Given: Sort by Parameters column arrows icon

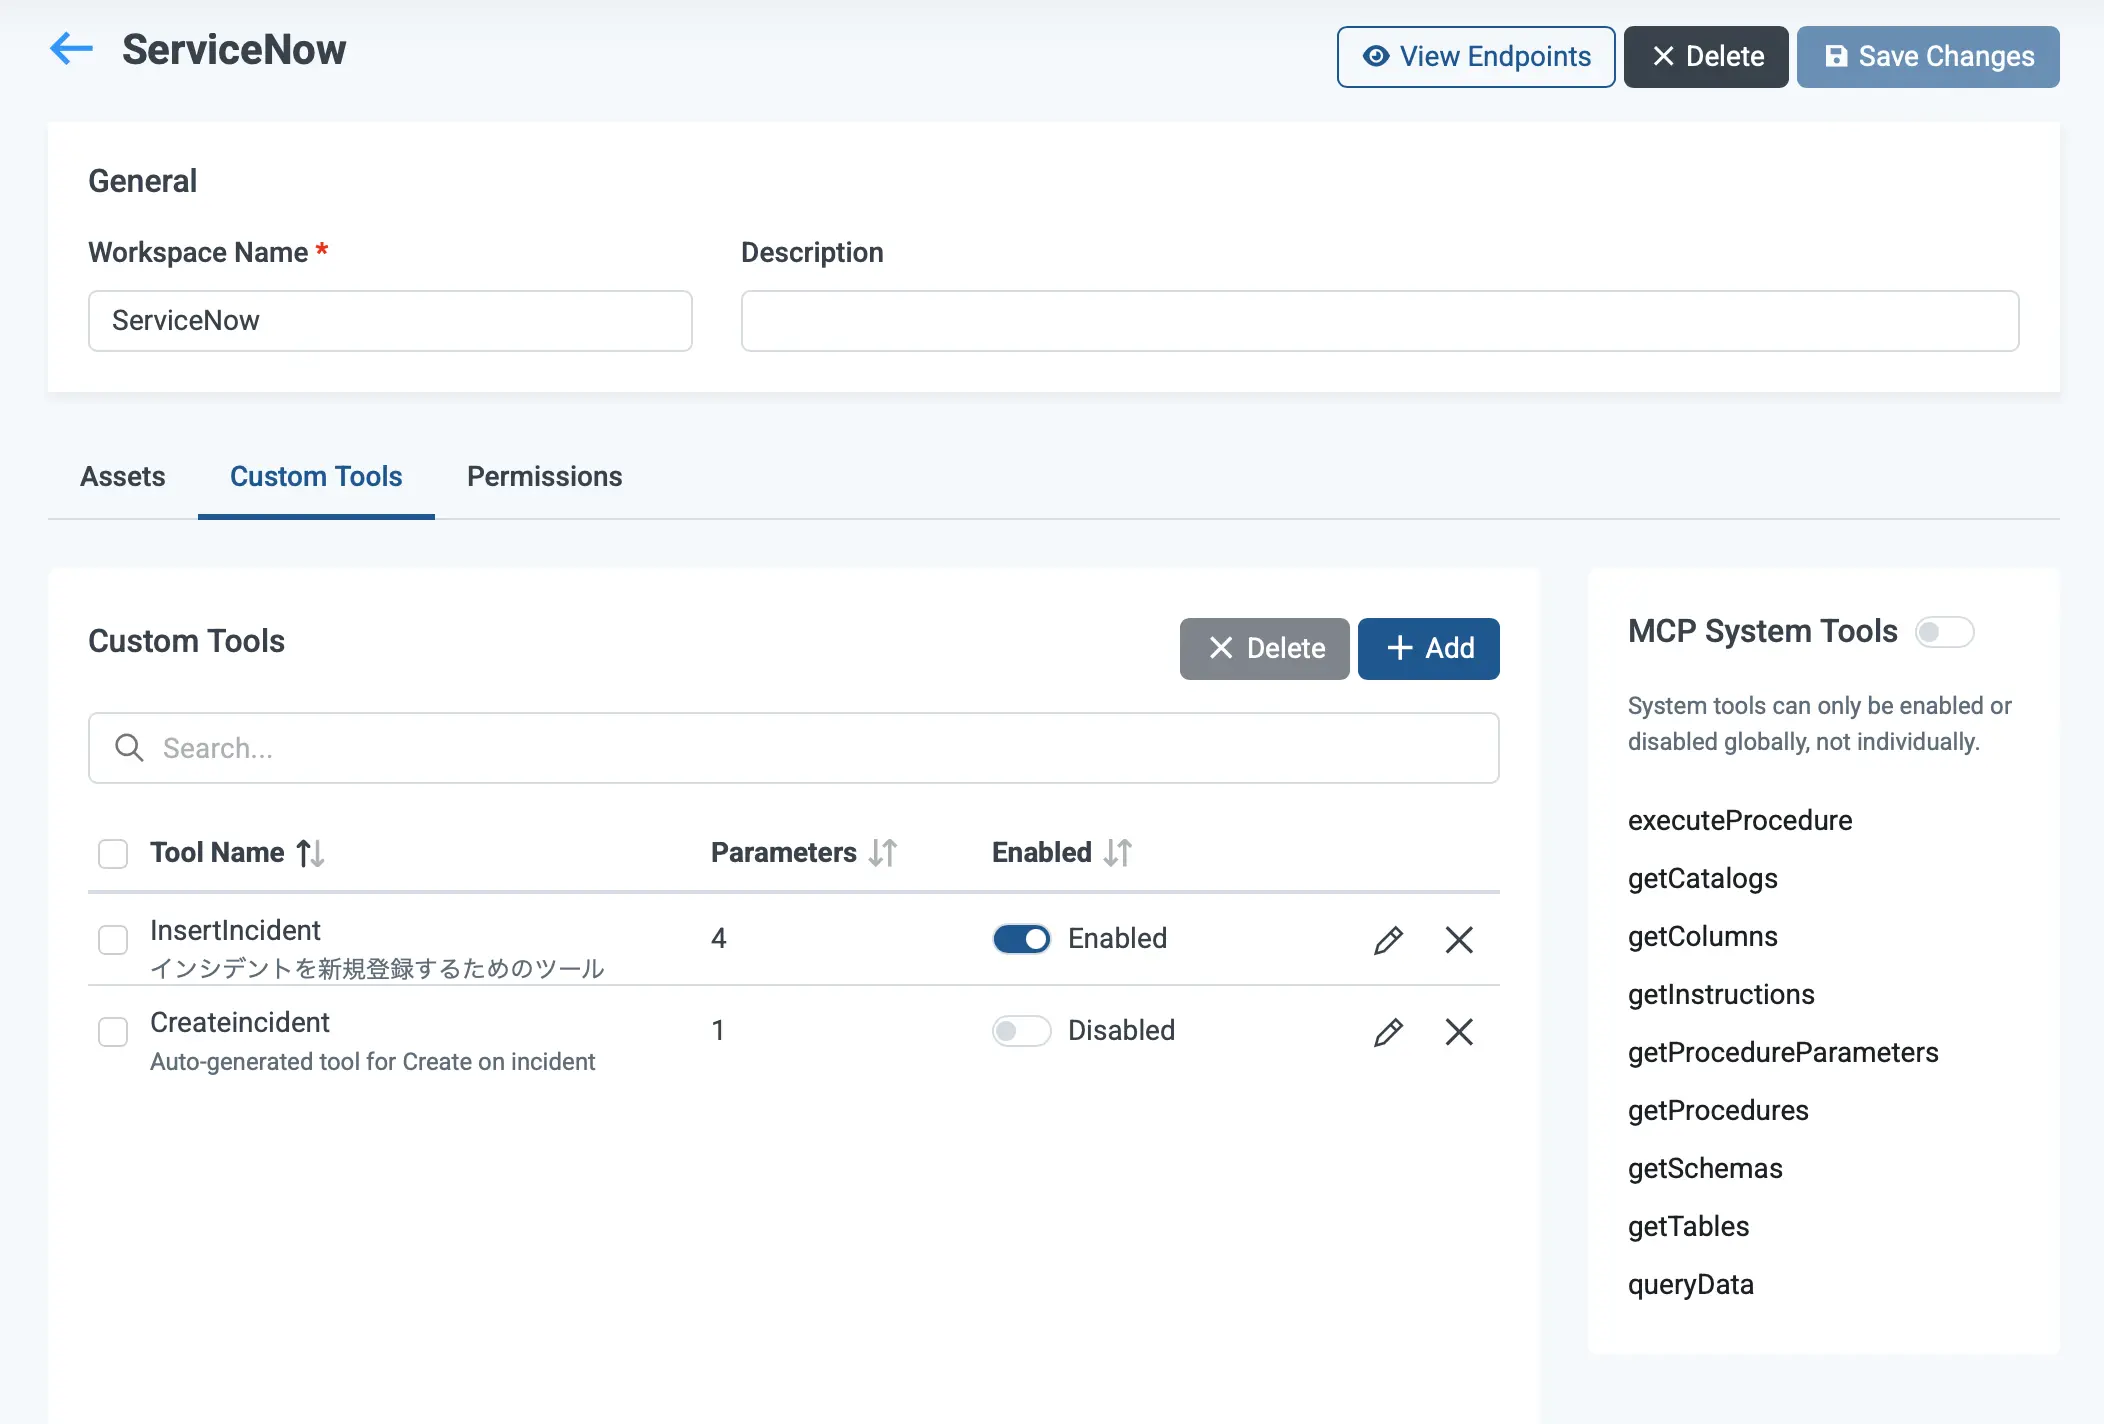Looking at the screenshot, I should pyautogui.click(x=883, y=853).
